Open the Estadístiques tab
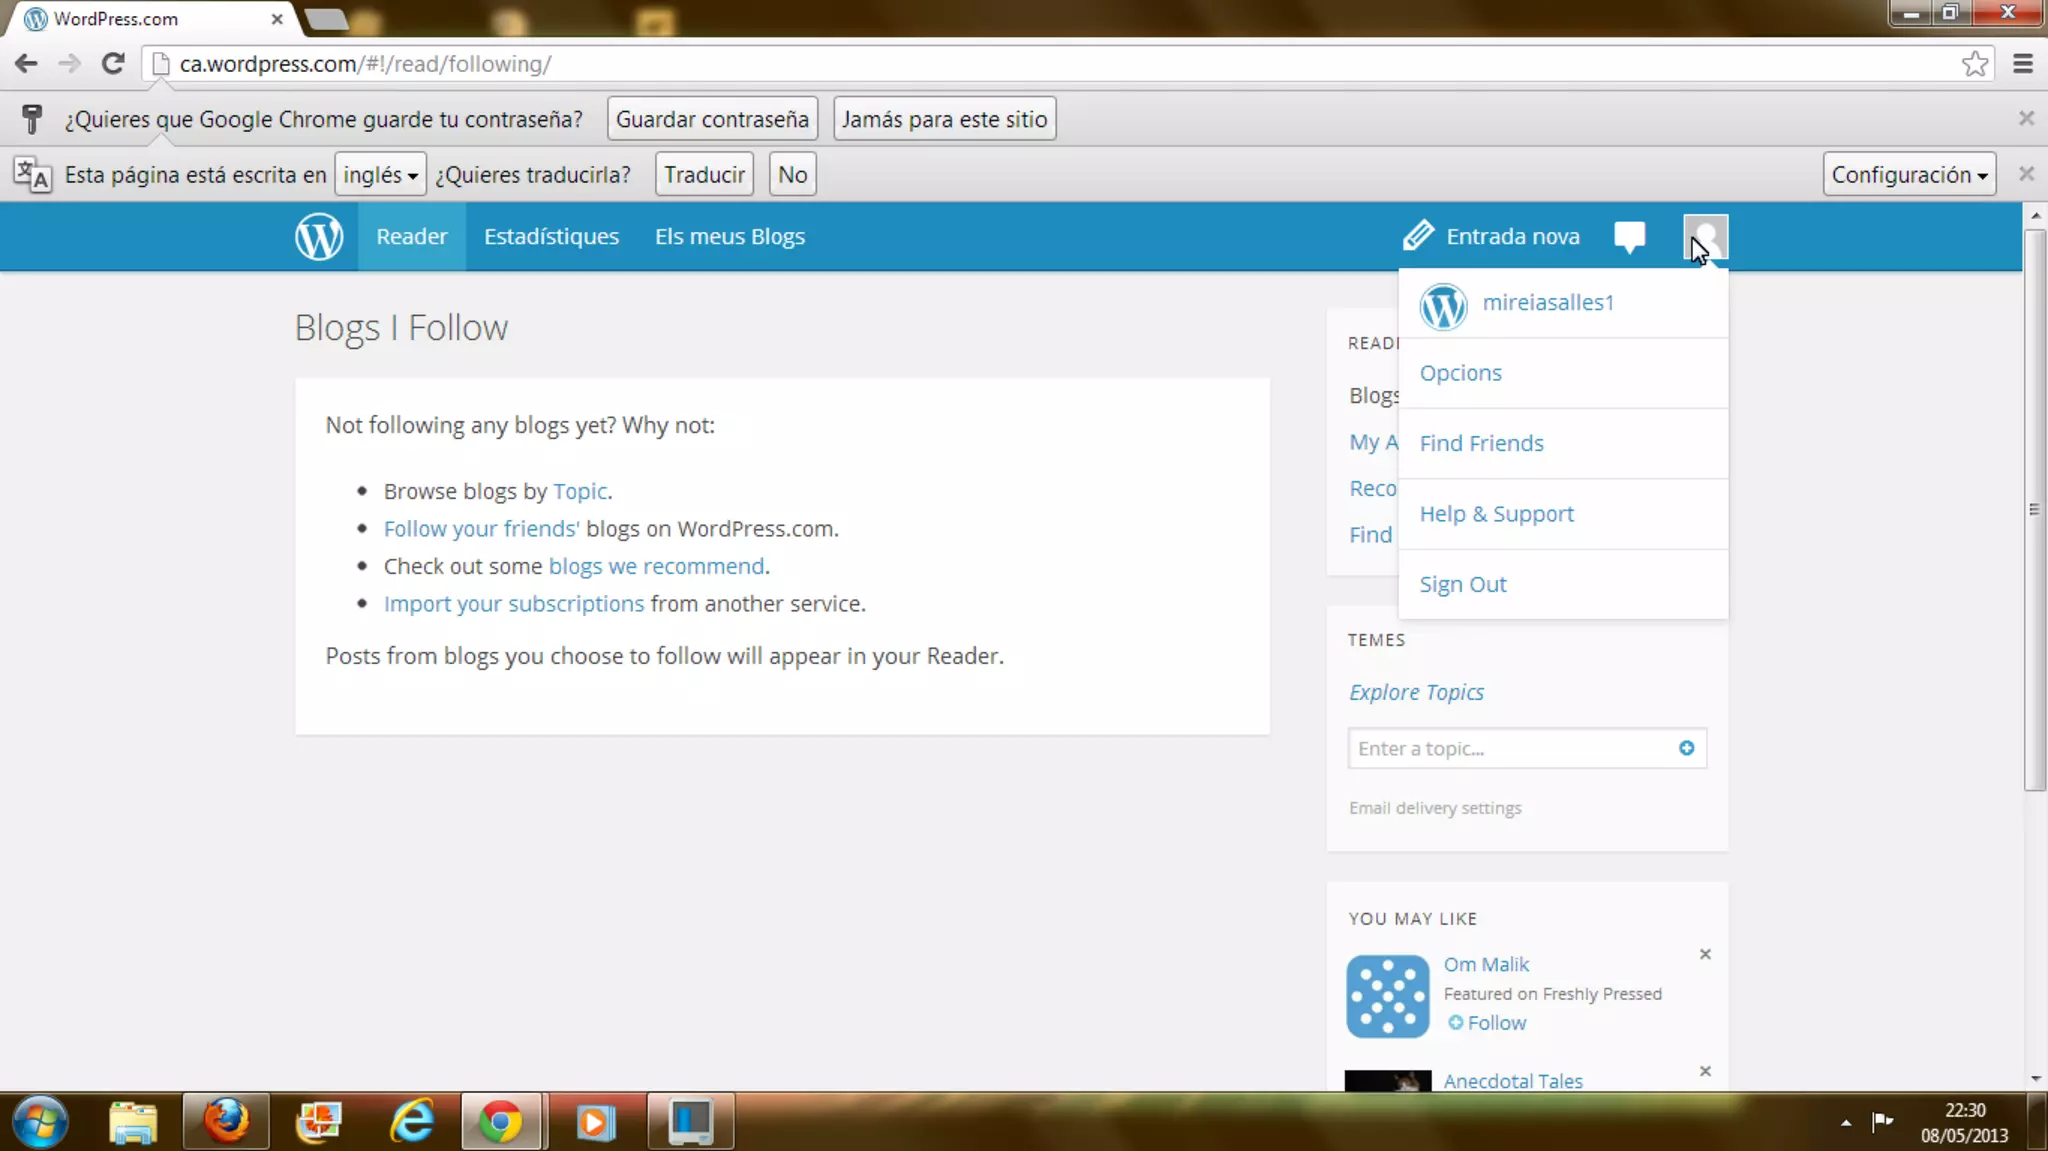The image size is (2048, 1151). pyautogui.click(x=551, y=237)
